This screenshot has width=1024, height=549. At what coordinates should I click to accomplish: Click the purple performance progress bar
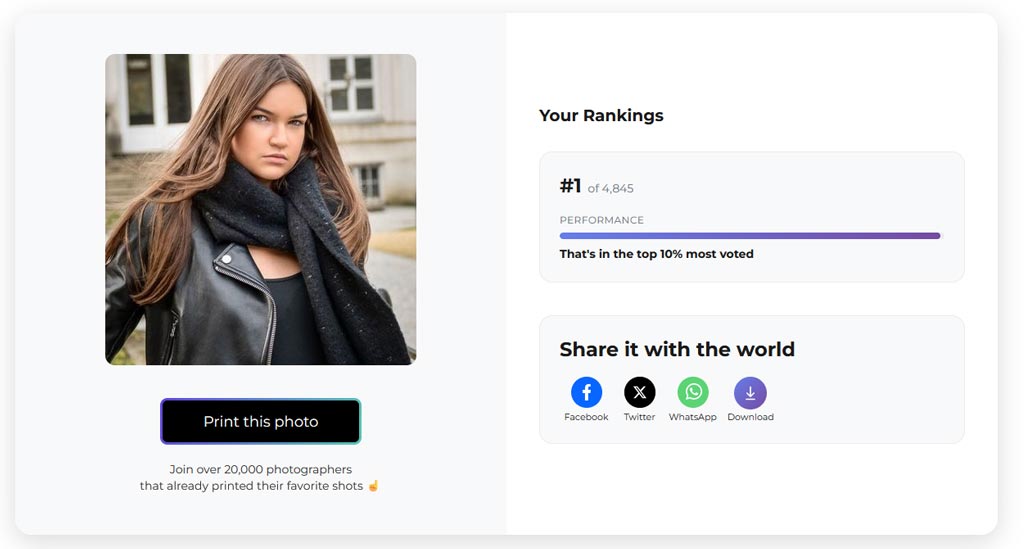click(750, 236)
